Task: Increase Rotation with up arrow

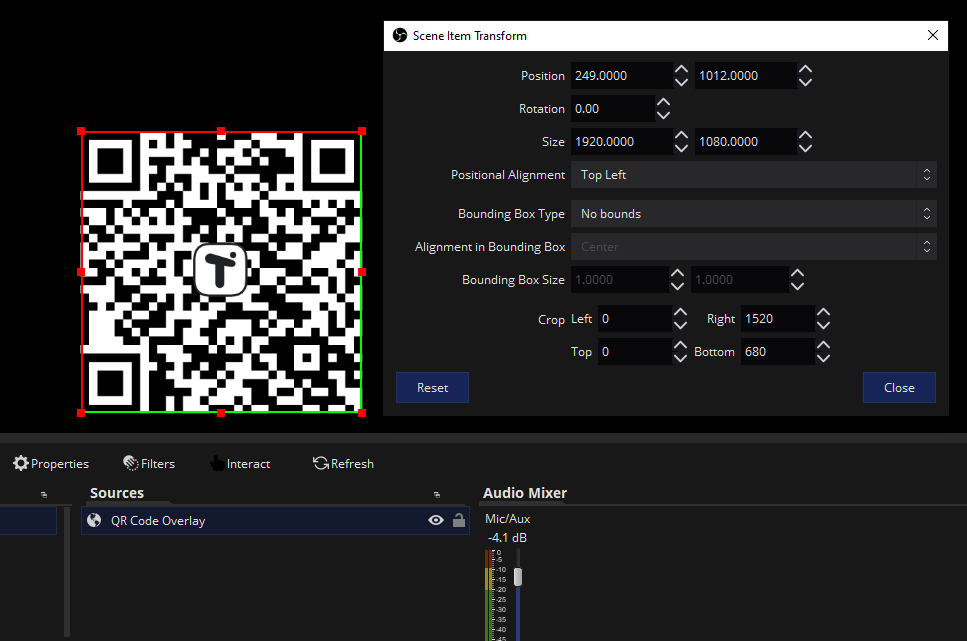Action: pyautogui.click(x=663, y=102)
